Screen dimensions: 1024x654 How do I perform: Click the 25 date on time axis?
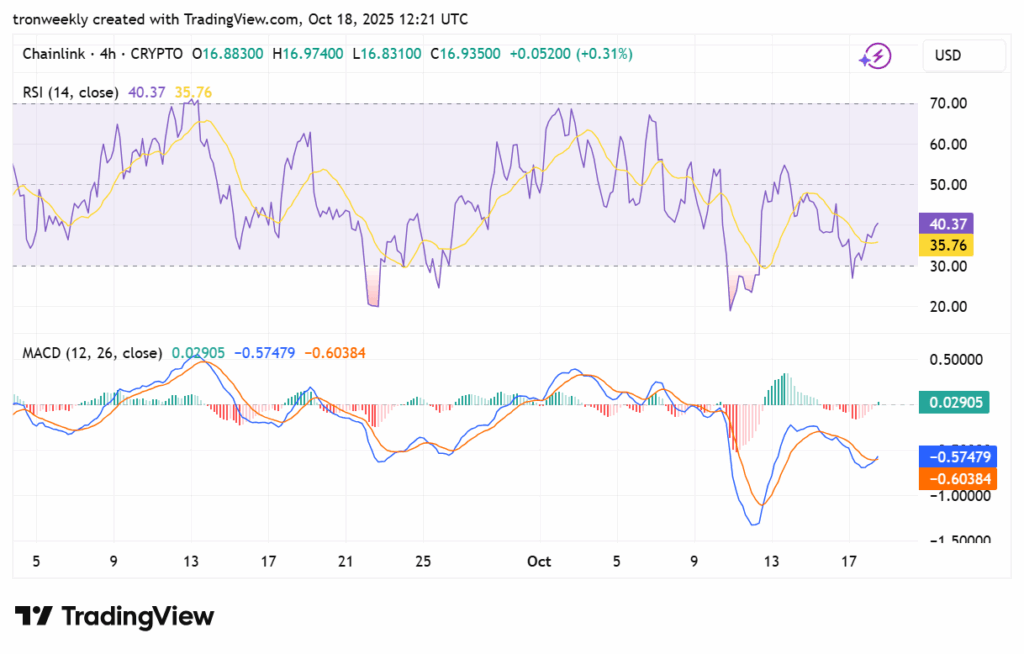coord(422,562)
